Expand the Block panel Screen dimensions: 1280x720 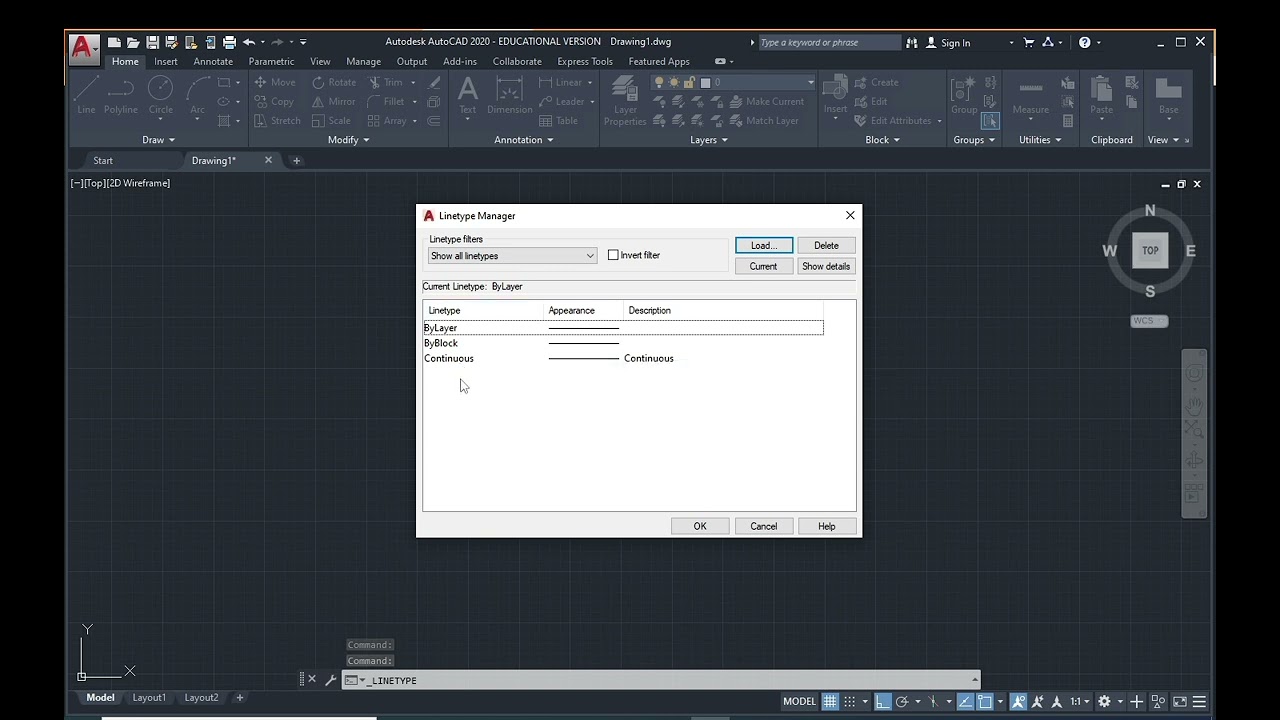coord(883,140)
